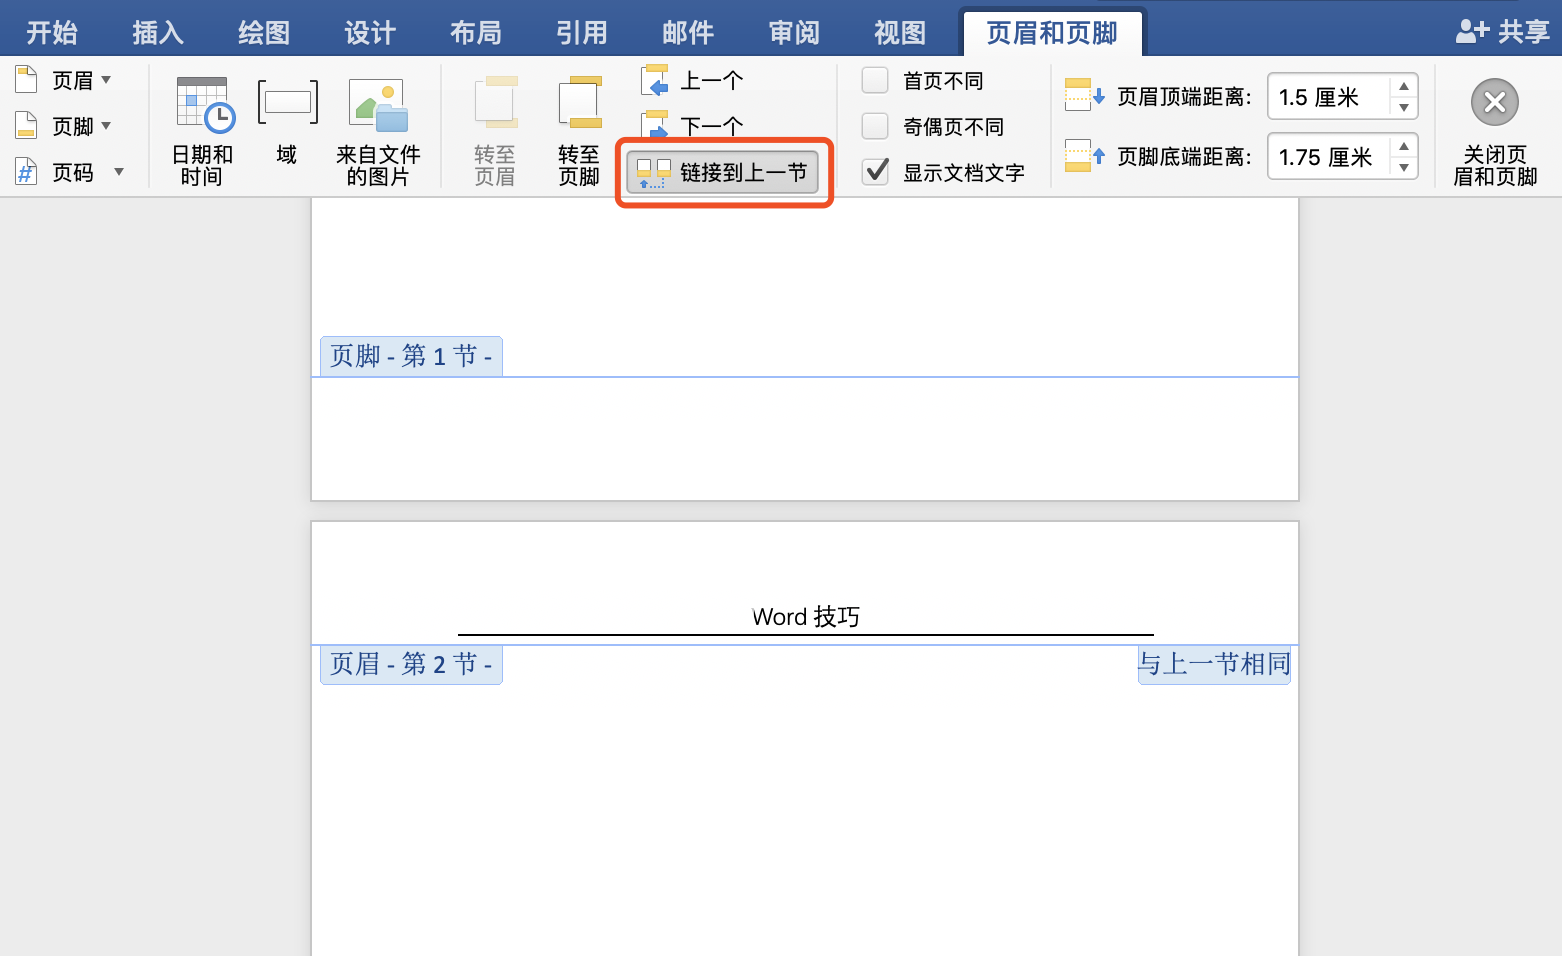Click the 页眉 - 第 2 节 - label
The width and height of the screenshot is (1562, 956).
(411, 664)
